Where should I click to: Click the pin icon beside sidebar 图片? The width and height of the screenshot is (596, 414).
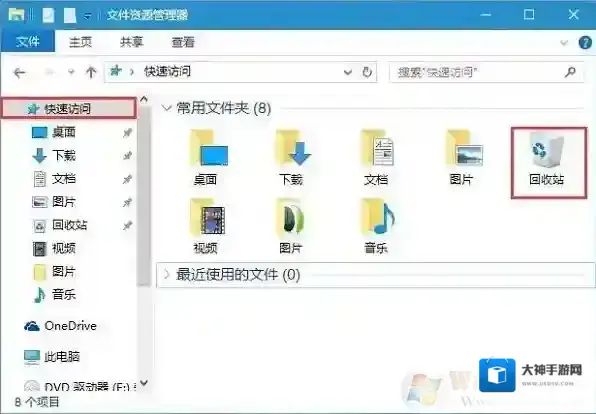click(x=127, y=202)
